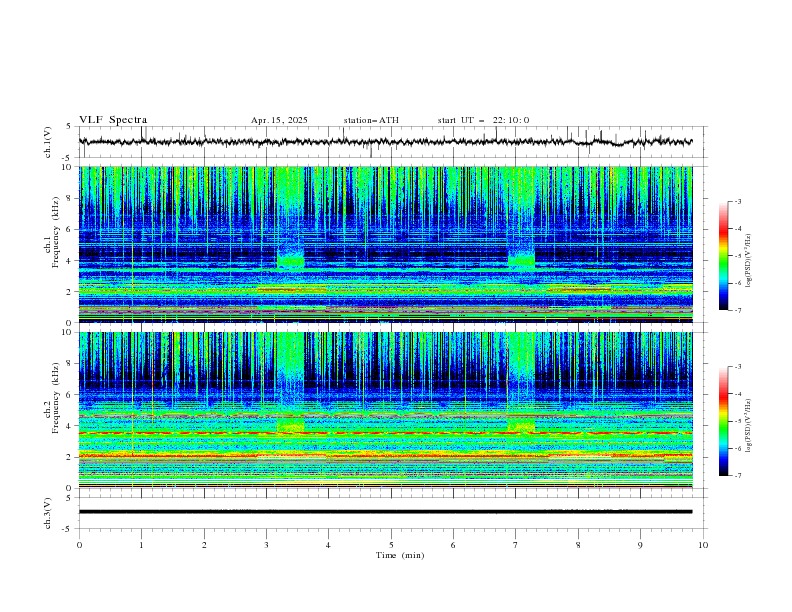This screenshot has width=792, height=612.
Task: Click the "-5" tick on ch.3(V) axis
Action: 68,529
